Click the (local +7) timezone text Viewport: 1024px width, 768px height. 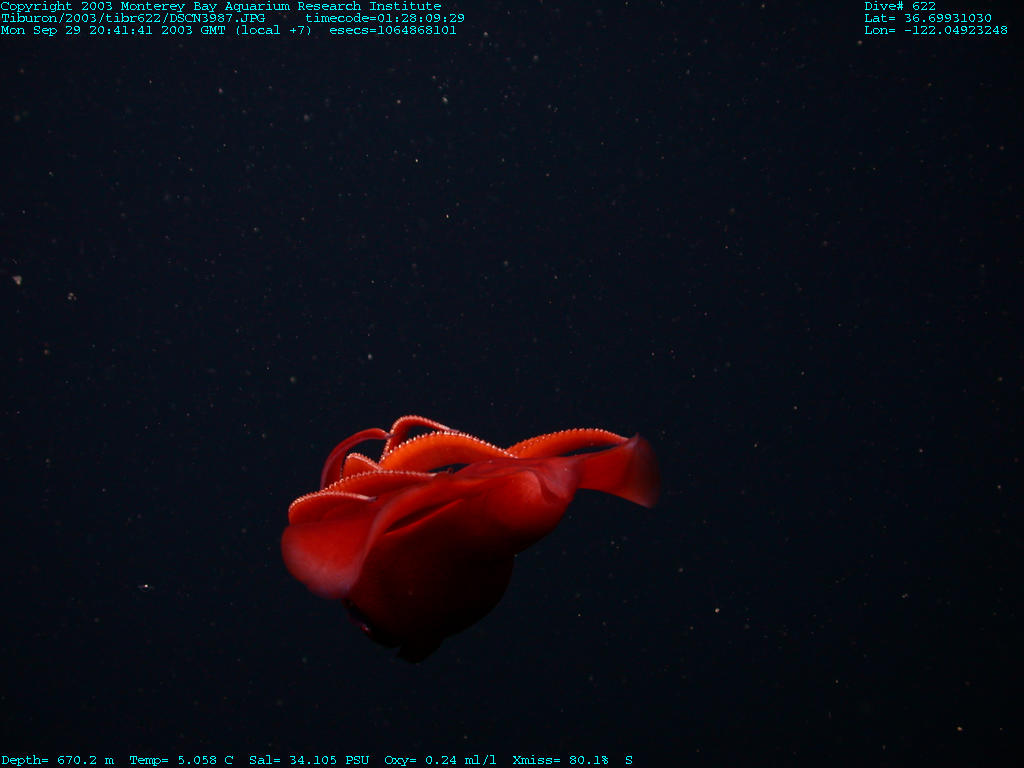(273, 30)
